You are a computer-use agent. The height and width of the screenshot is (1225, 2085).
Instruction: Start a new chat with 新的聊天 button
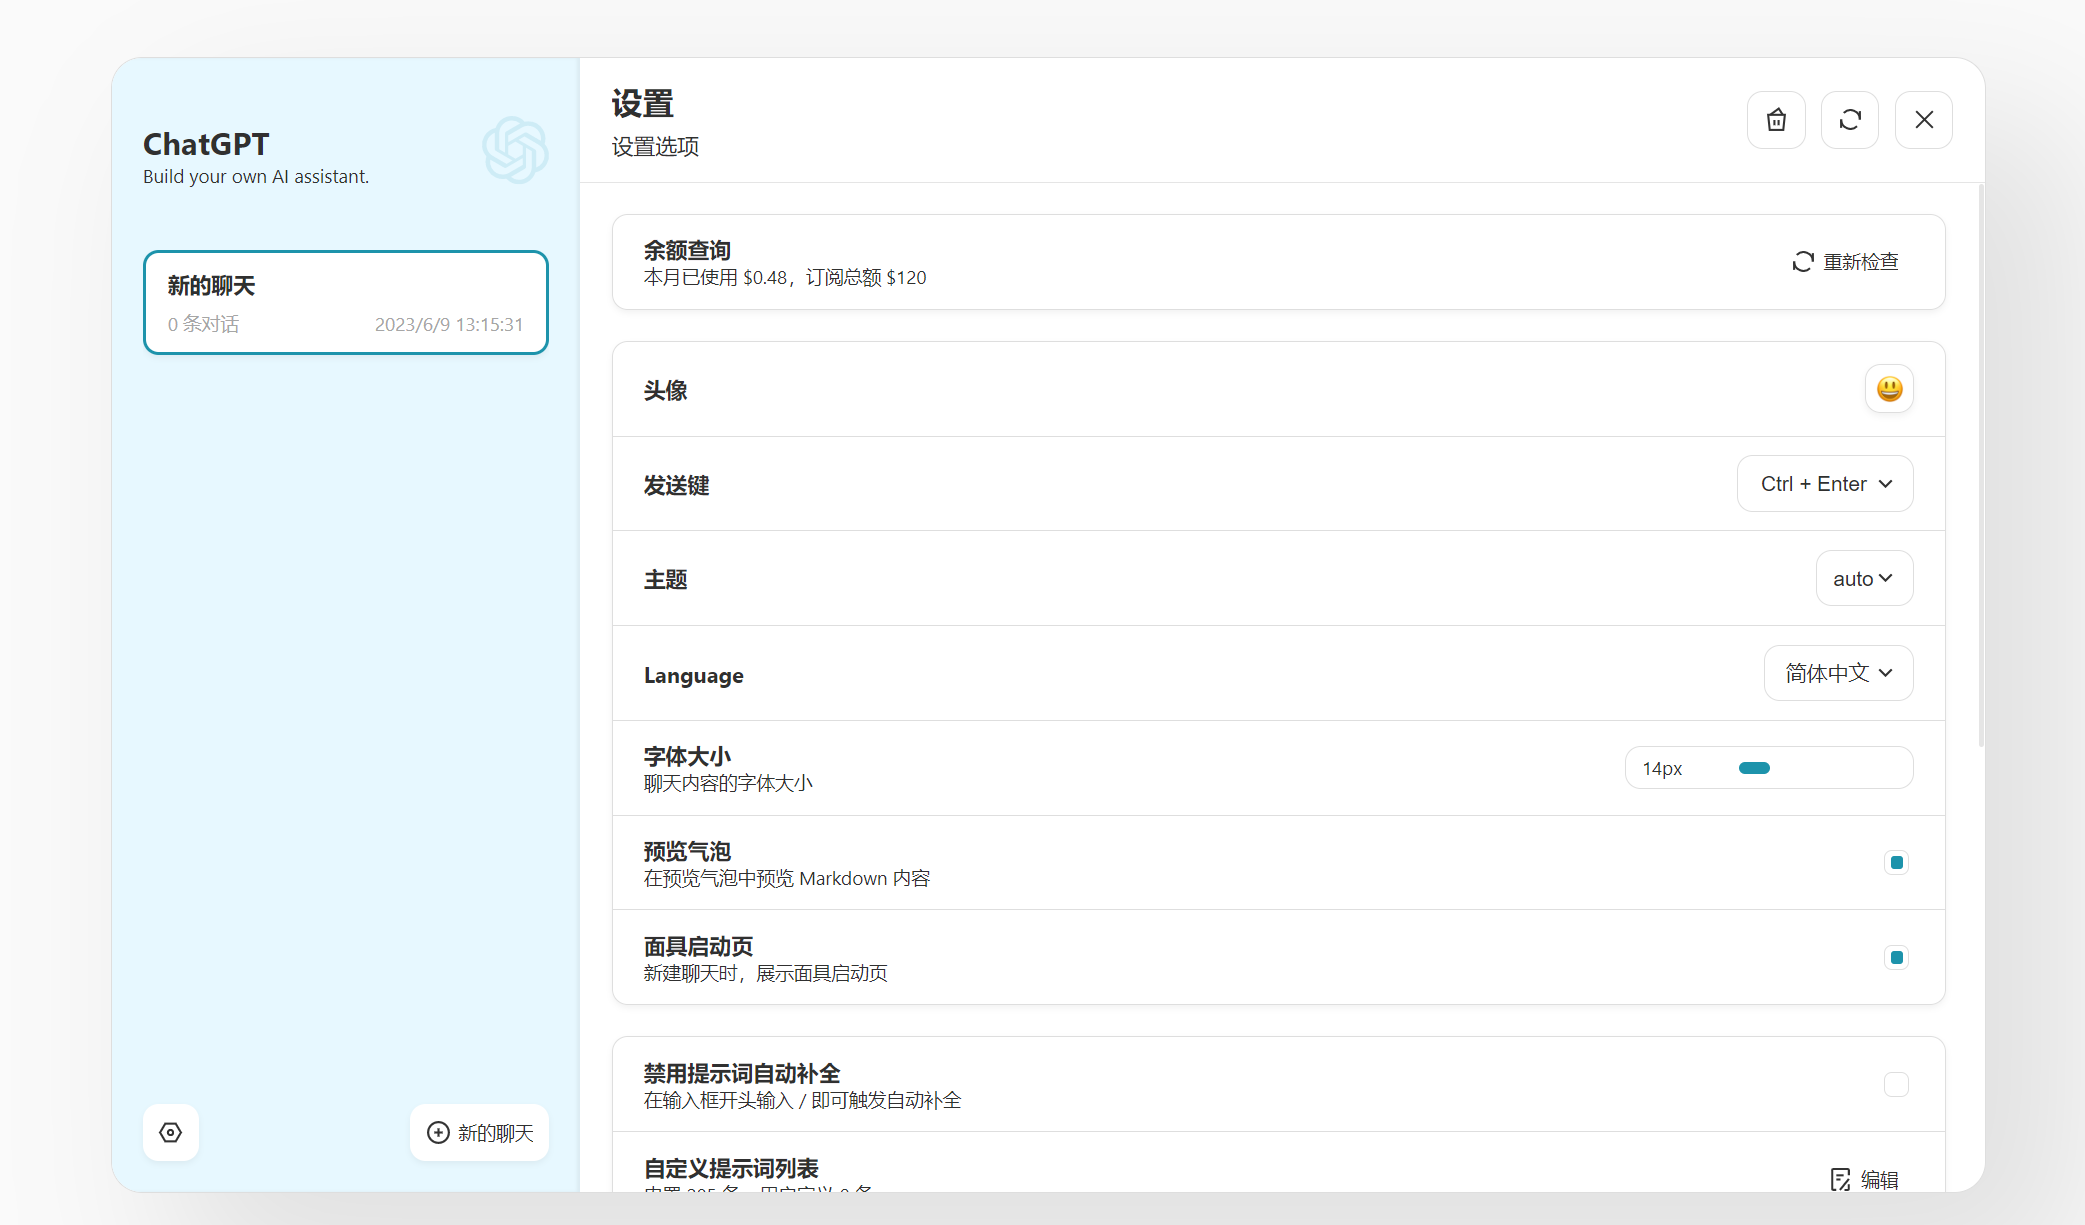point(480,1132)
